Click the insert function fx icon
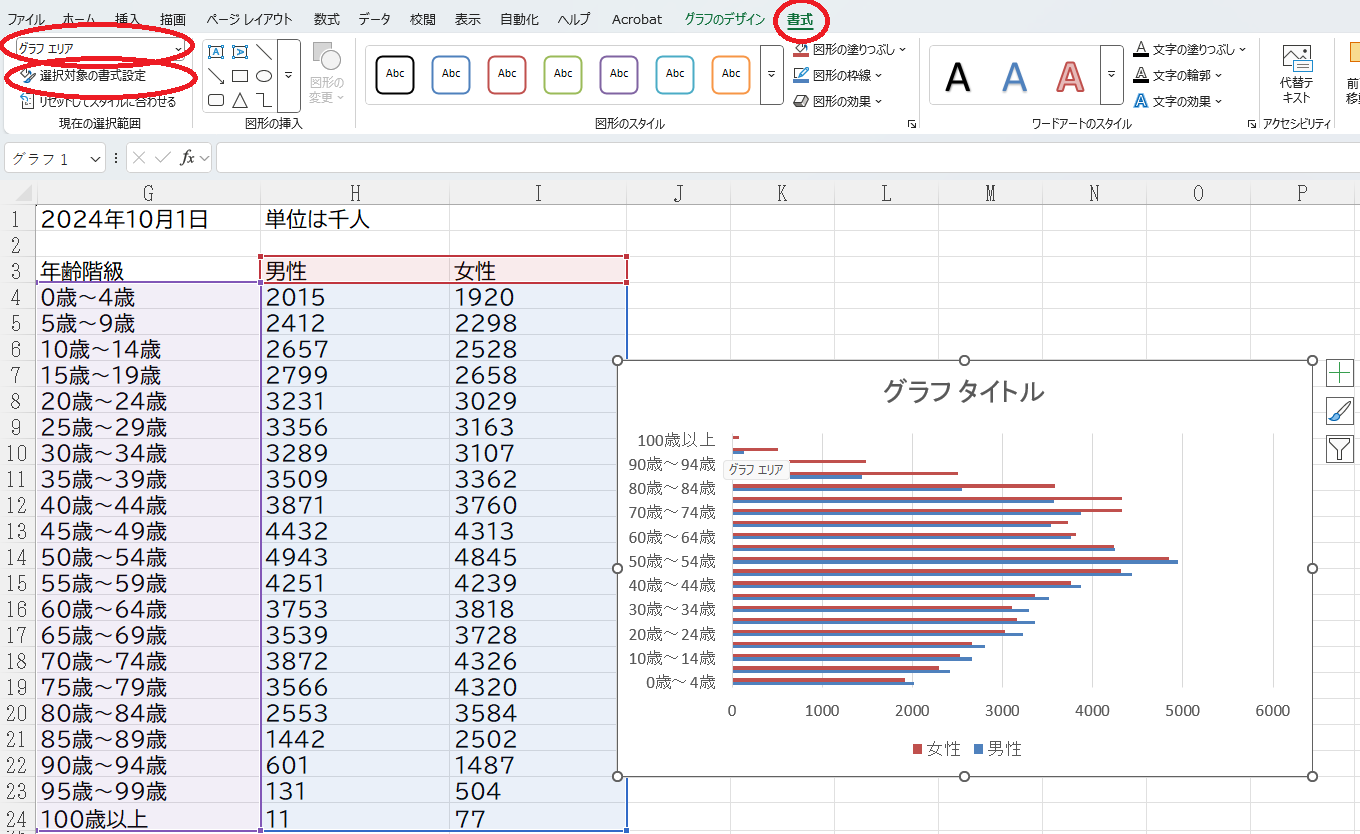This screenshot has height=834, width=1360. pos(187,158)
